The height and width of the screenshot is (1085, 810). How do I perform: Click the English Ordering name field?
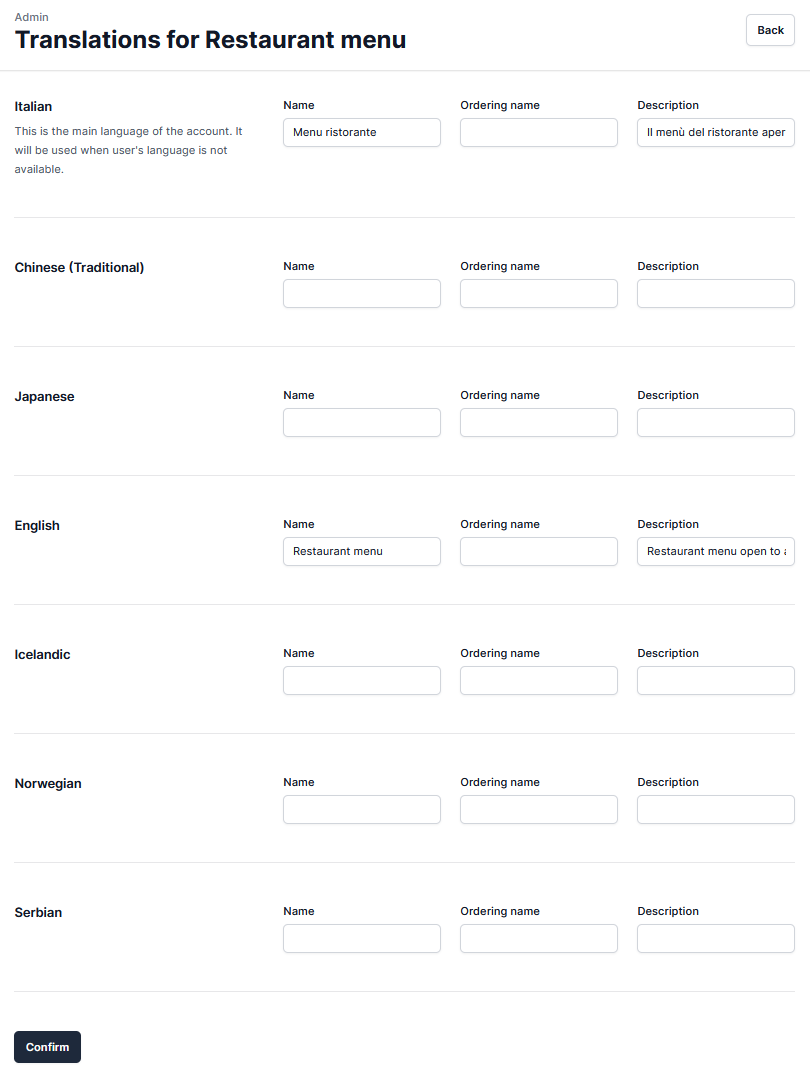(x=539, y=552)
